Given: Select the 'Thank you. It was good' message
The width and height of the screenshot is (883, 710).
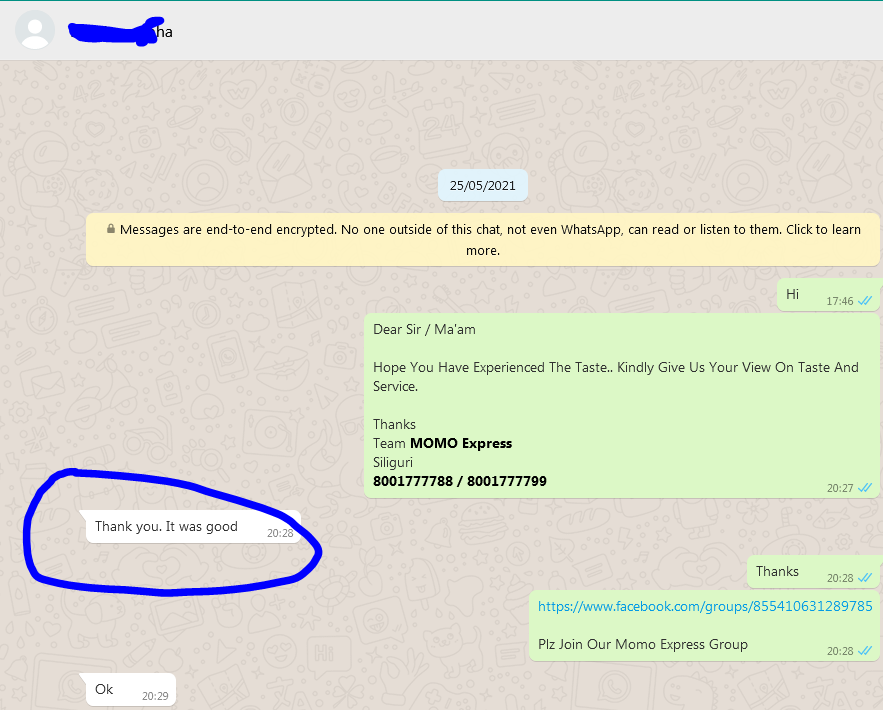Looking at the screenshot, I should (193, 527).
